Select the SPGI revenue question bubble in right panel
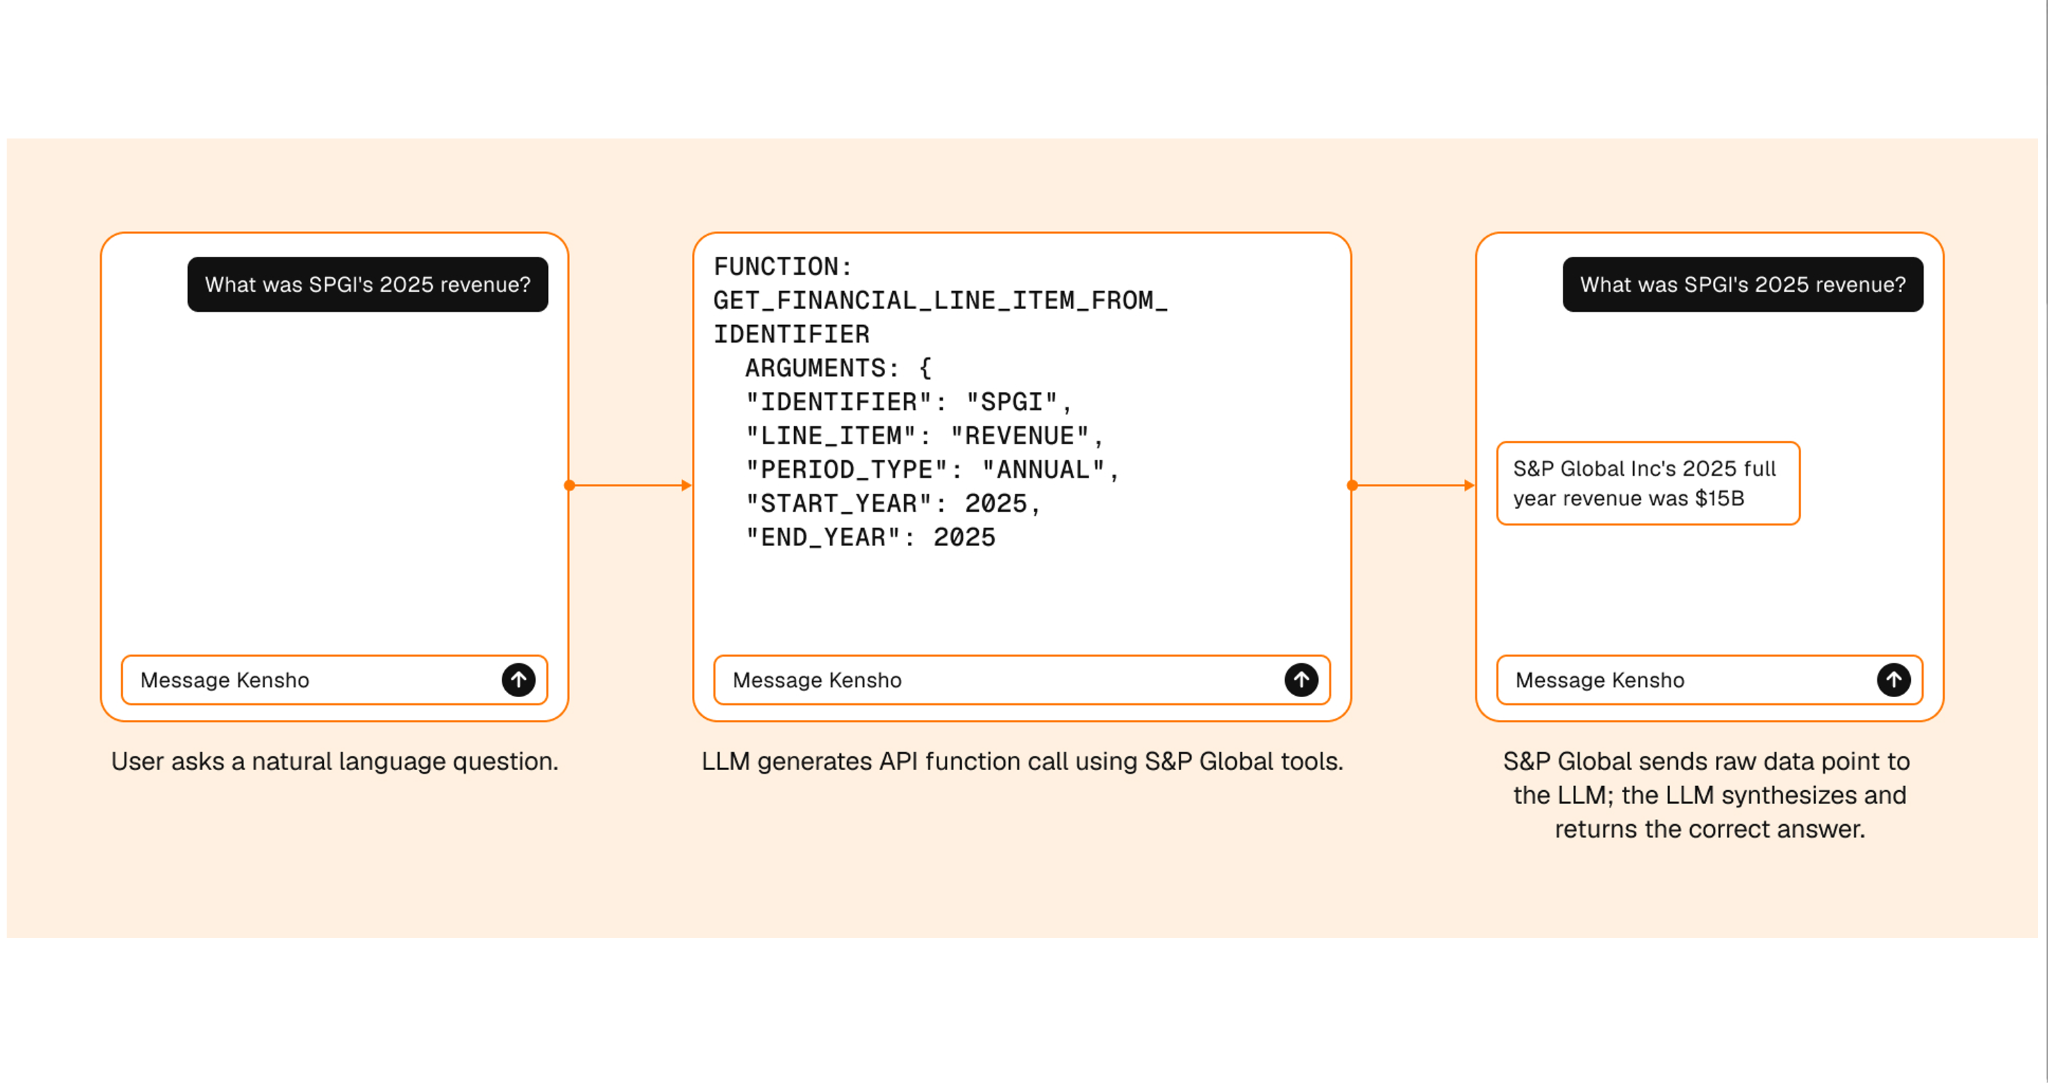The width and height of the screenshot is (2048, 1083). click(x=1743, y=285)
